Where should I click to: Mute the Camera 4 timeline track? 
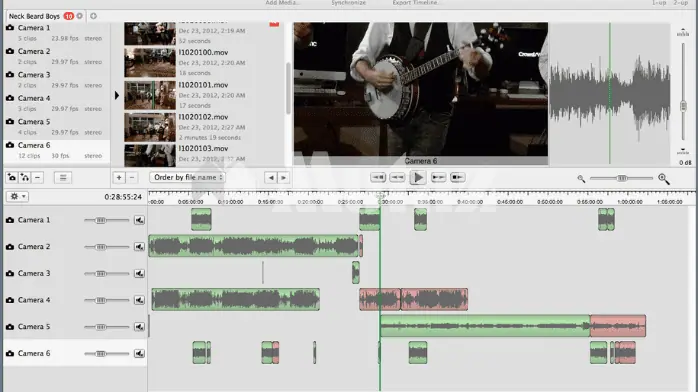coord(139,300)
